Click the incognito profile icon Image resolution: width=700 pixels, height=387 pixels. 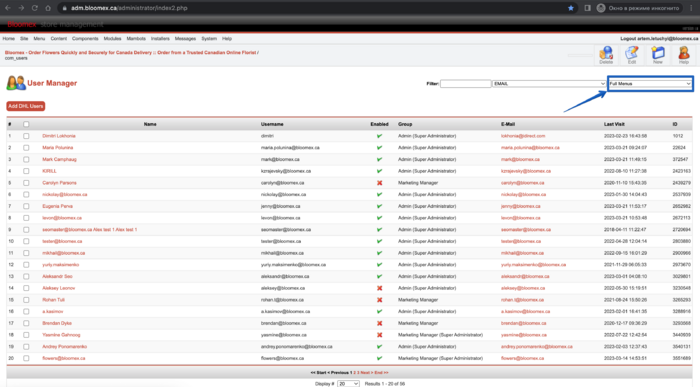(x=601, y=8)
